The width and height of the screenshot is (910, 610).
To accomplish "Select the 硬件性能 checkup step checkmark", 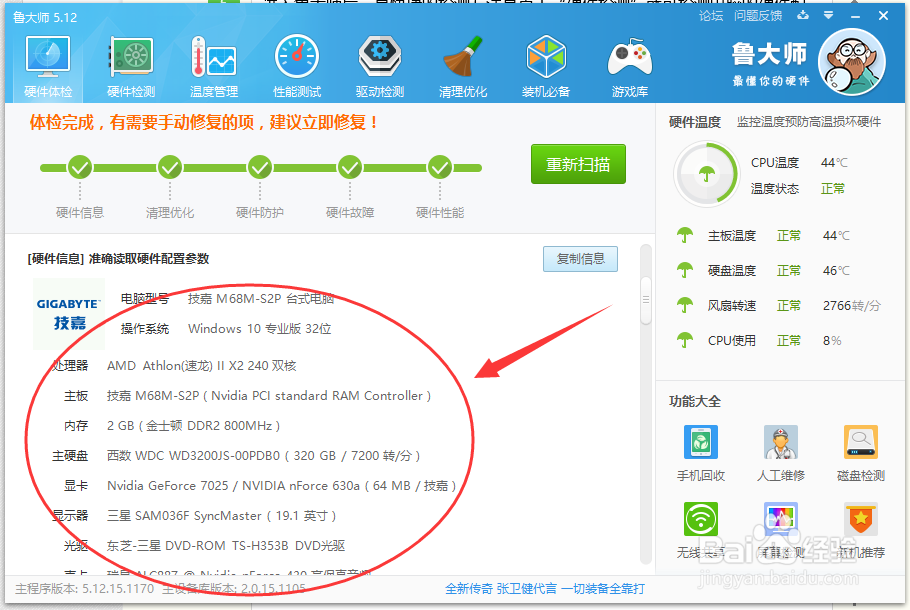I will coord(440,168).
